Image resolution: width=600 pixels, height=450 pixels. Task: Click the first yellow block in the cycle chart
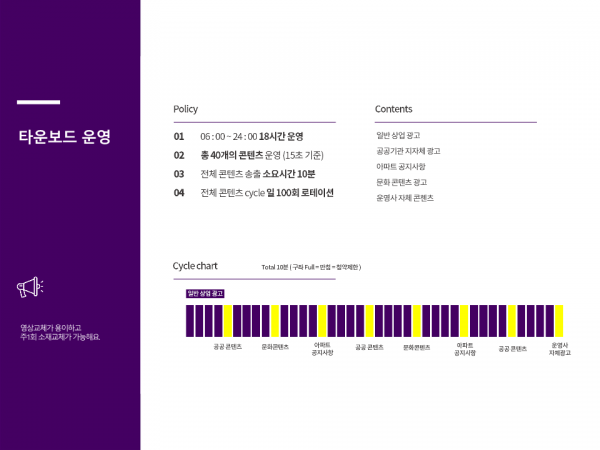tap(228, 321)
